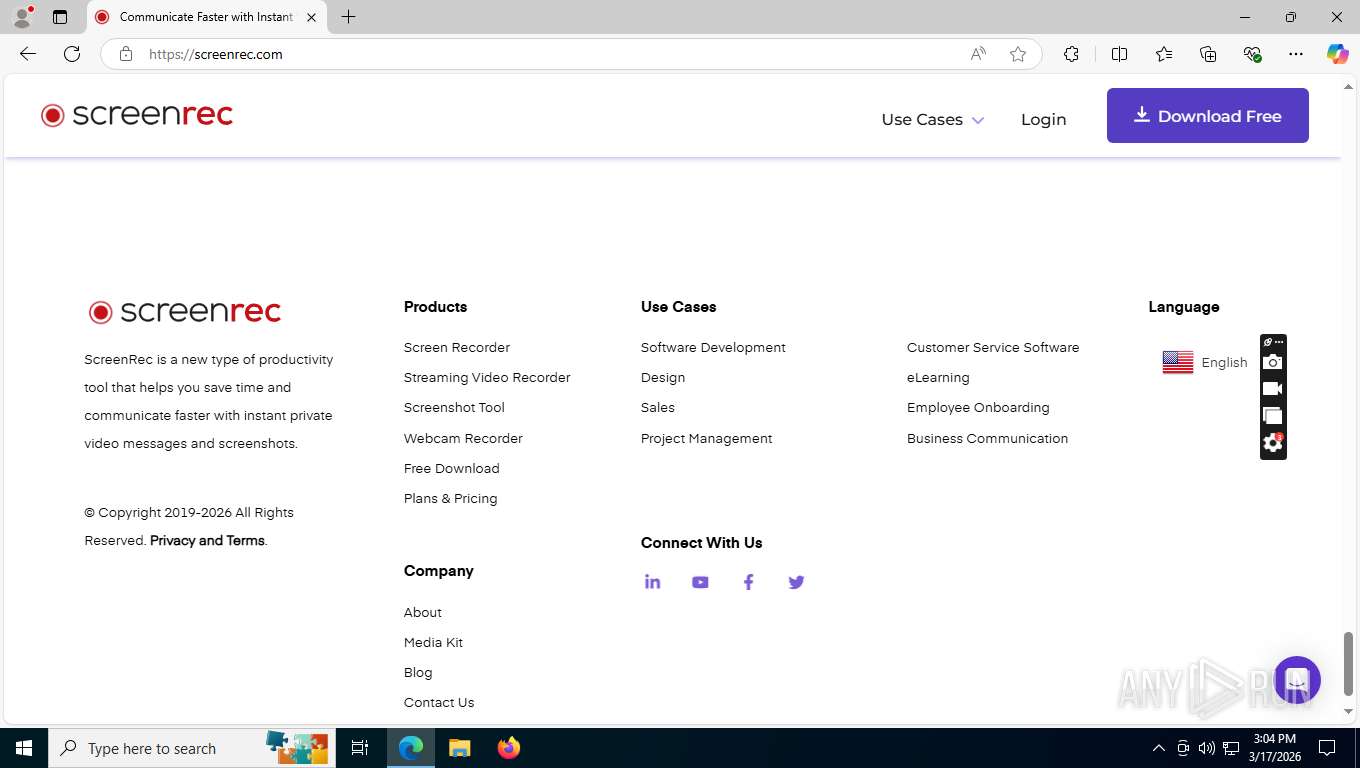1360x768 pixels.
Task: Open Design use case link
Action: point(663,377)
